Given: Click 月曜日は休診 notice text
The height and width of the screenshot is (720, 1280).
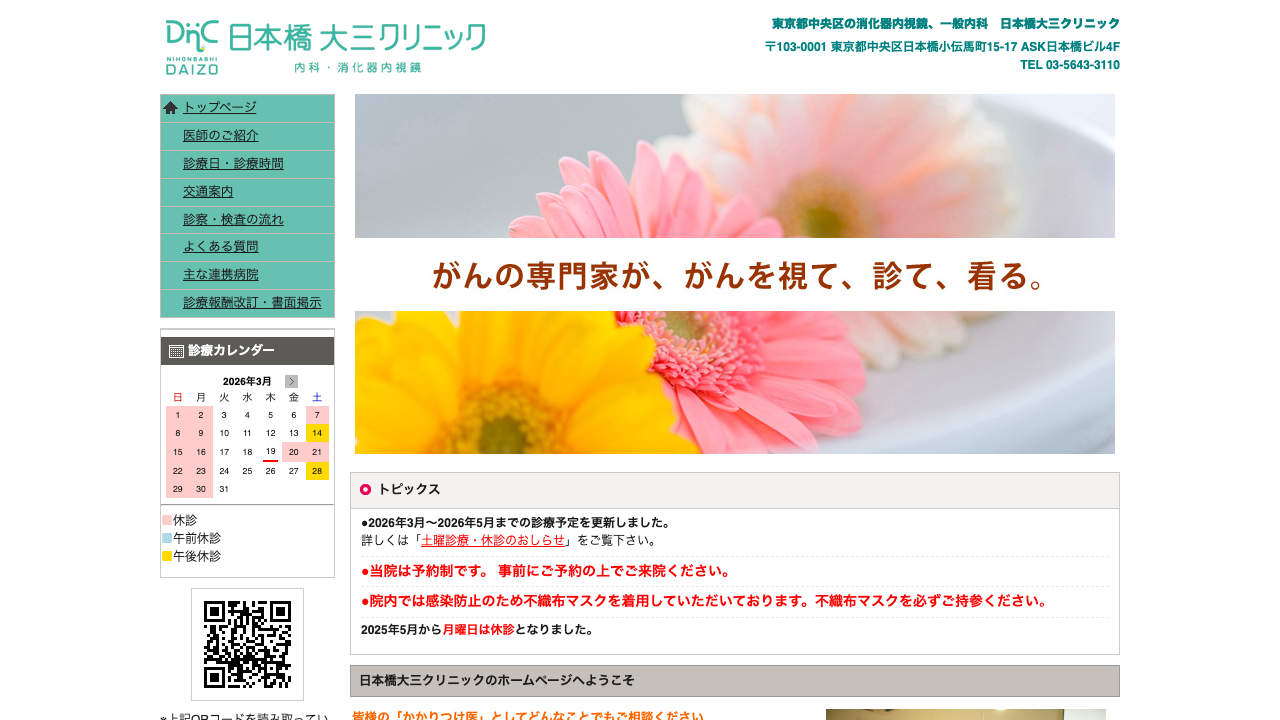Looking at the screenshot, I should [478, 629].
